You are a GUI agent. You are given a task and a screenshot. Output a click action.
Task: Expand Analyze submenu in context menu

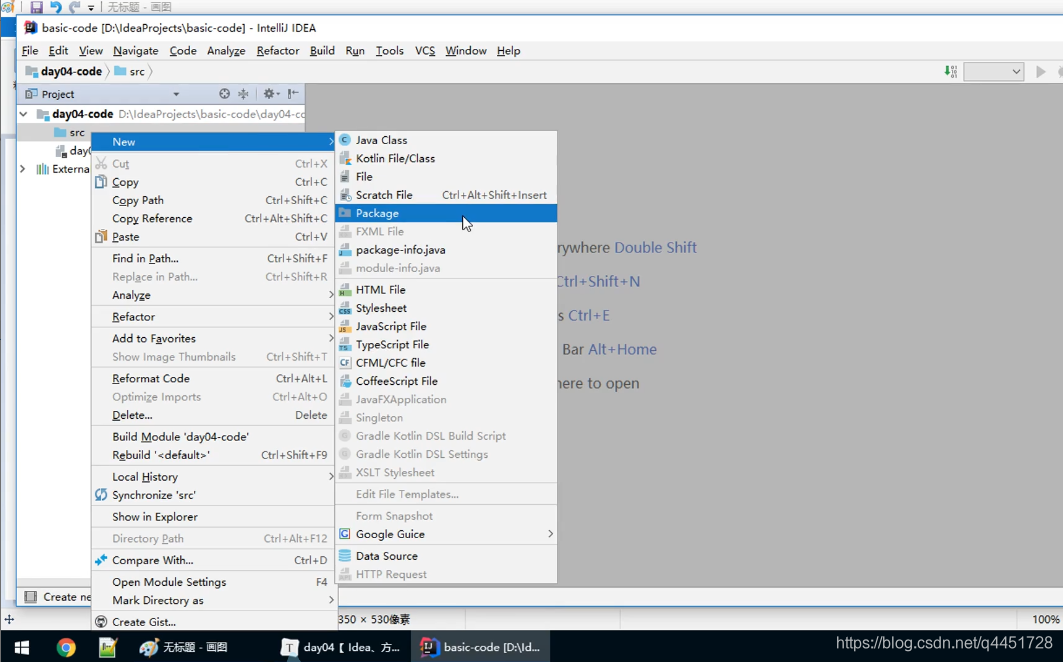[213, 296]
